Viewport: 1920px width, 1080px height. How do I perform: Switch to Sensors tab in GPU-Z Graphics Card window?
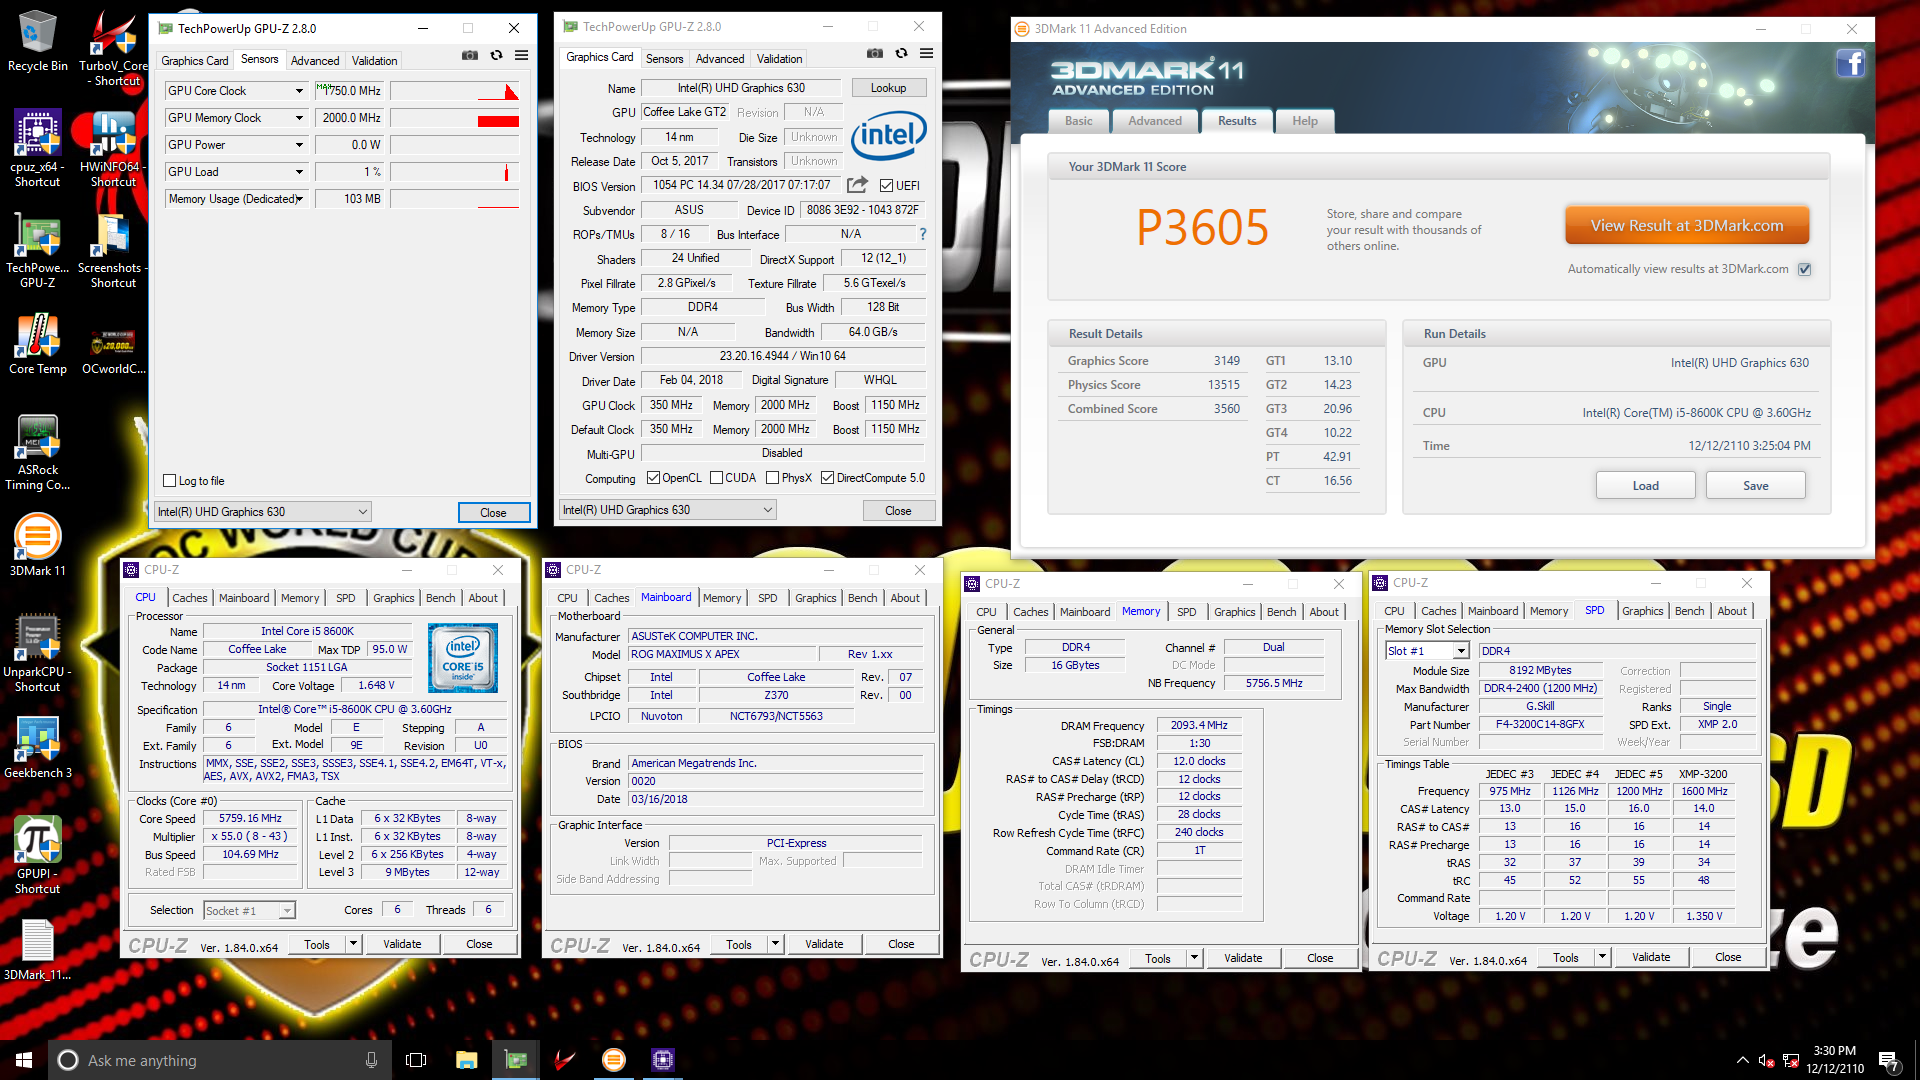pyautogui.click(x=664, y=59)
